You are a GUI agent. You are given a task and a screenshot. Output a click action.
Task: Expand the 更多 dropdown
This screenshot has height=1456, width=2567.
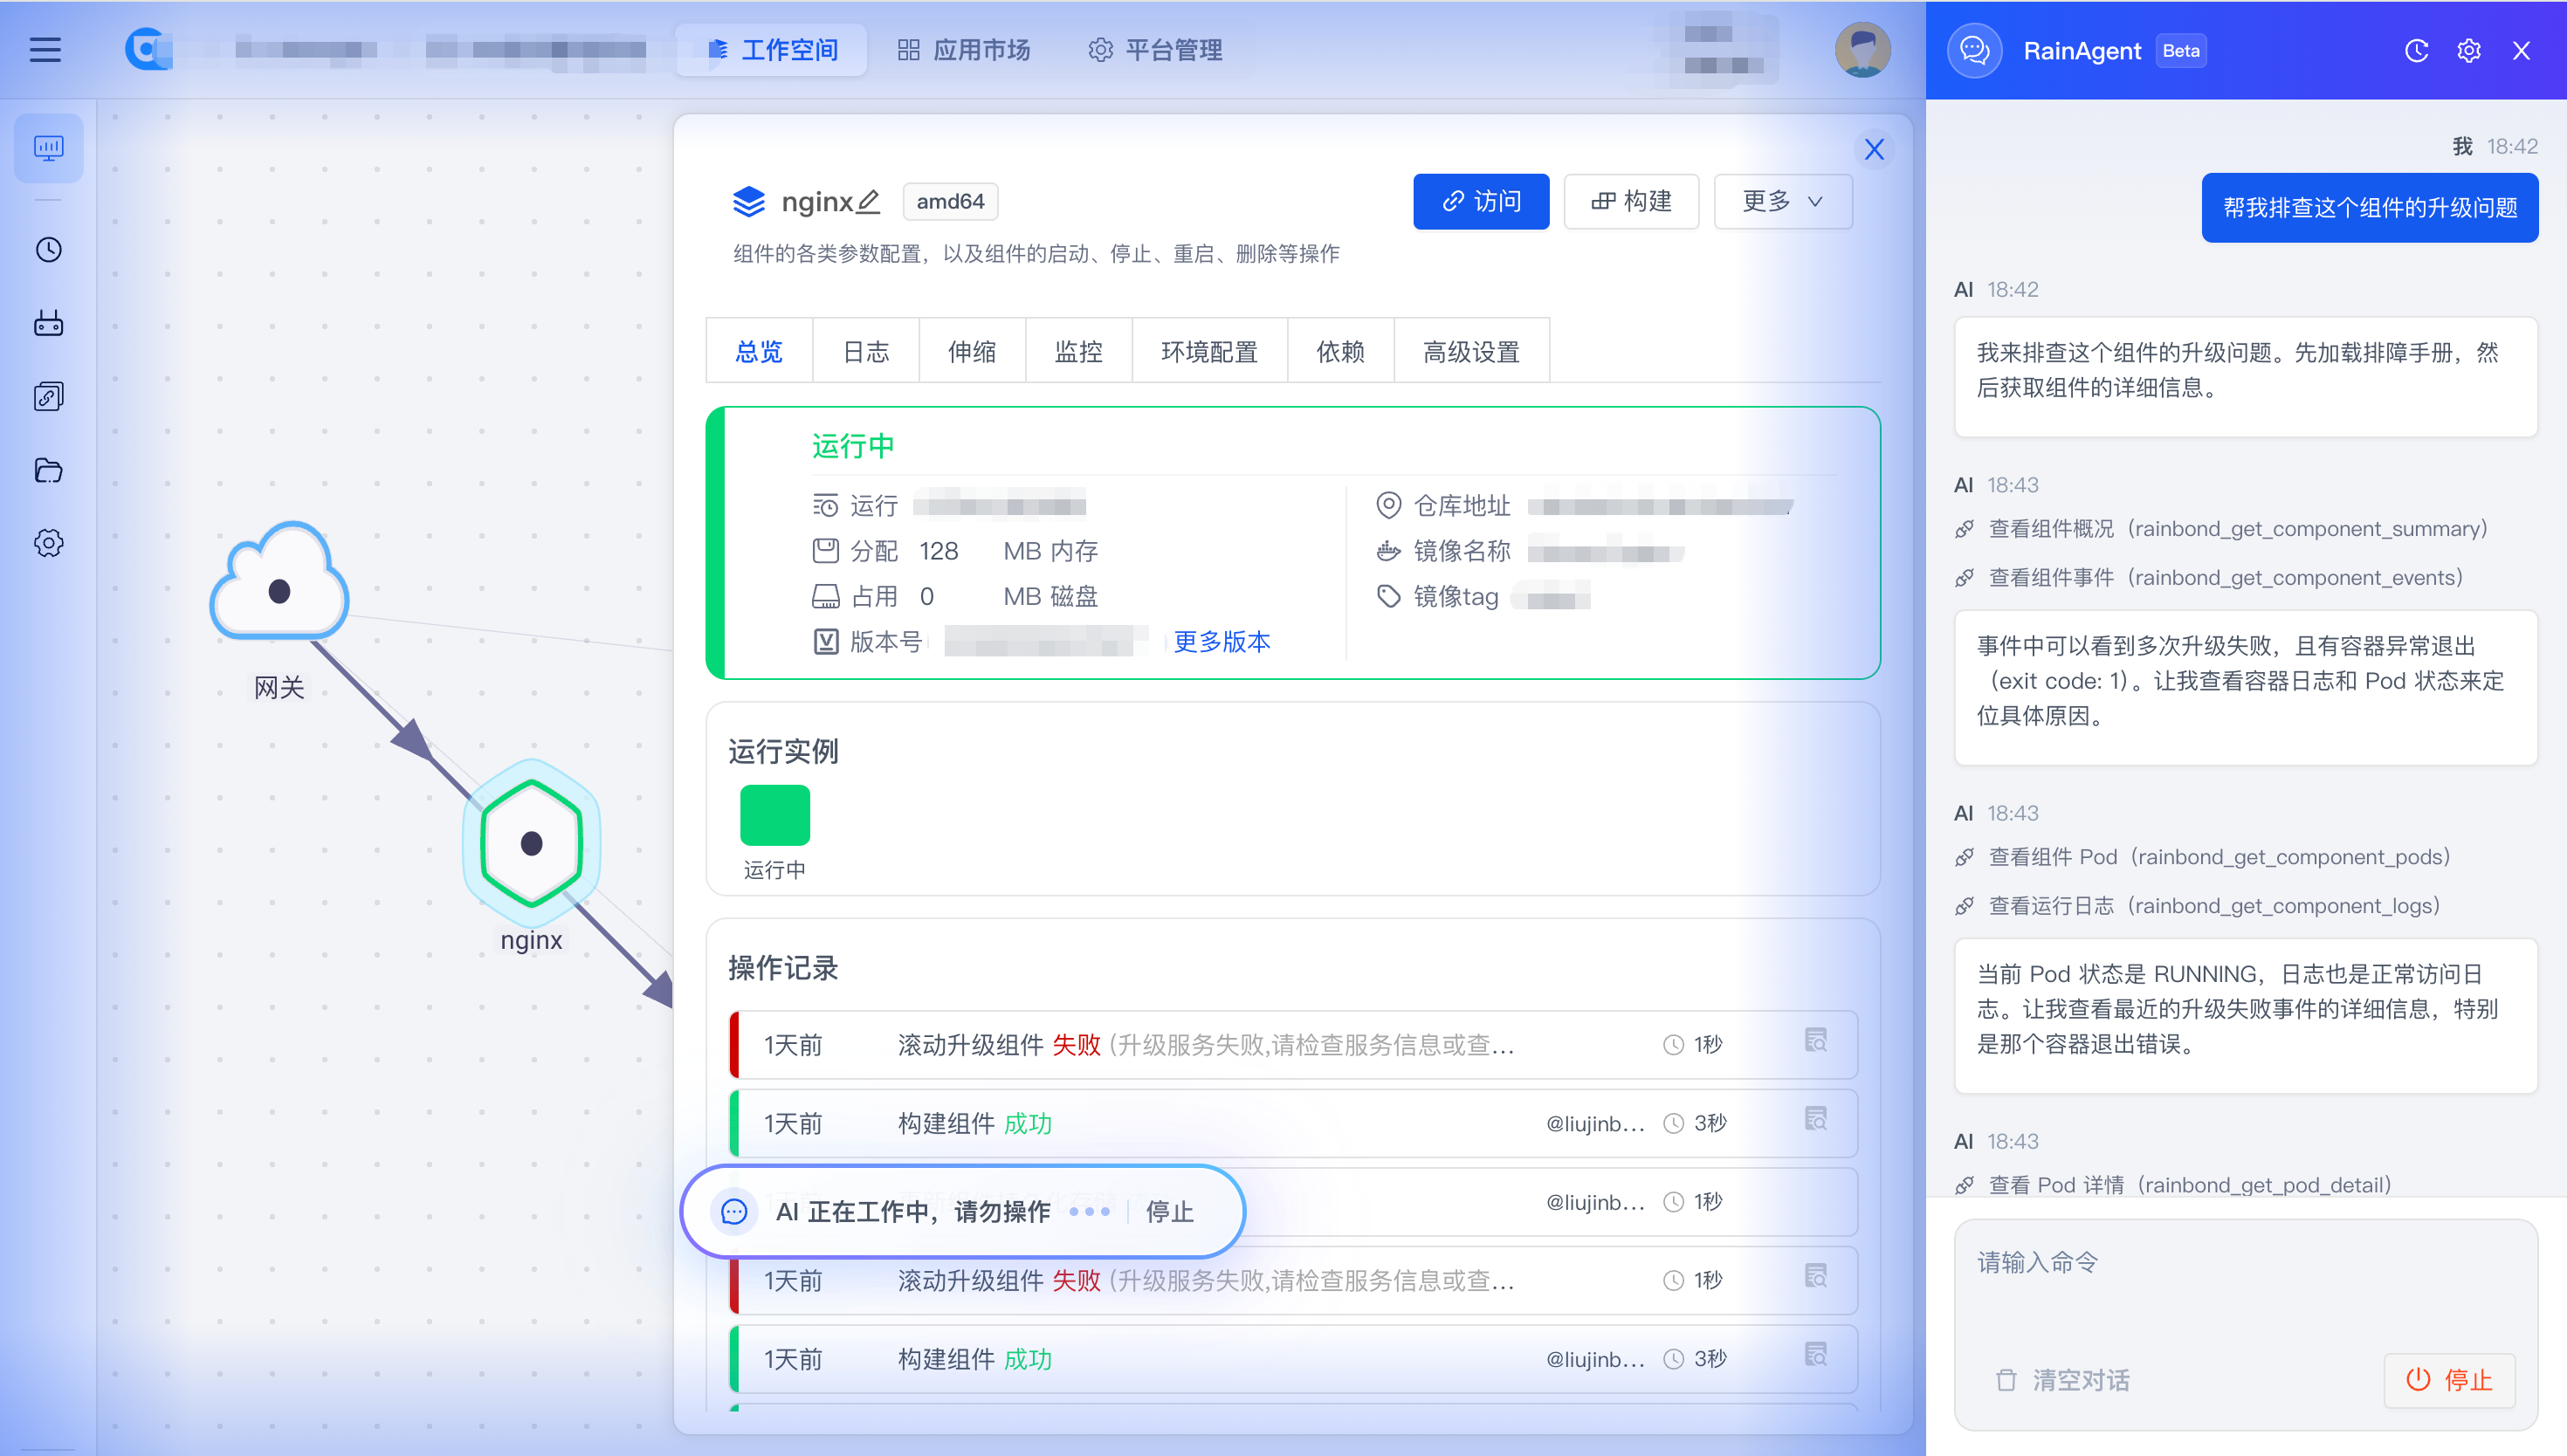coord(1783,201)
